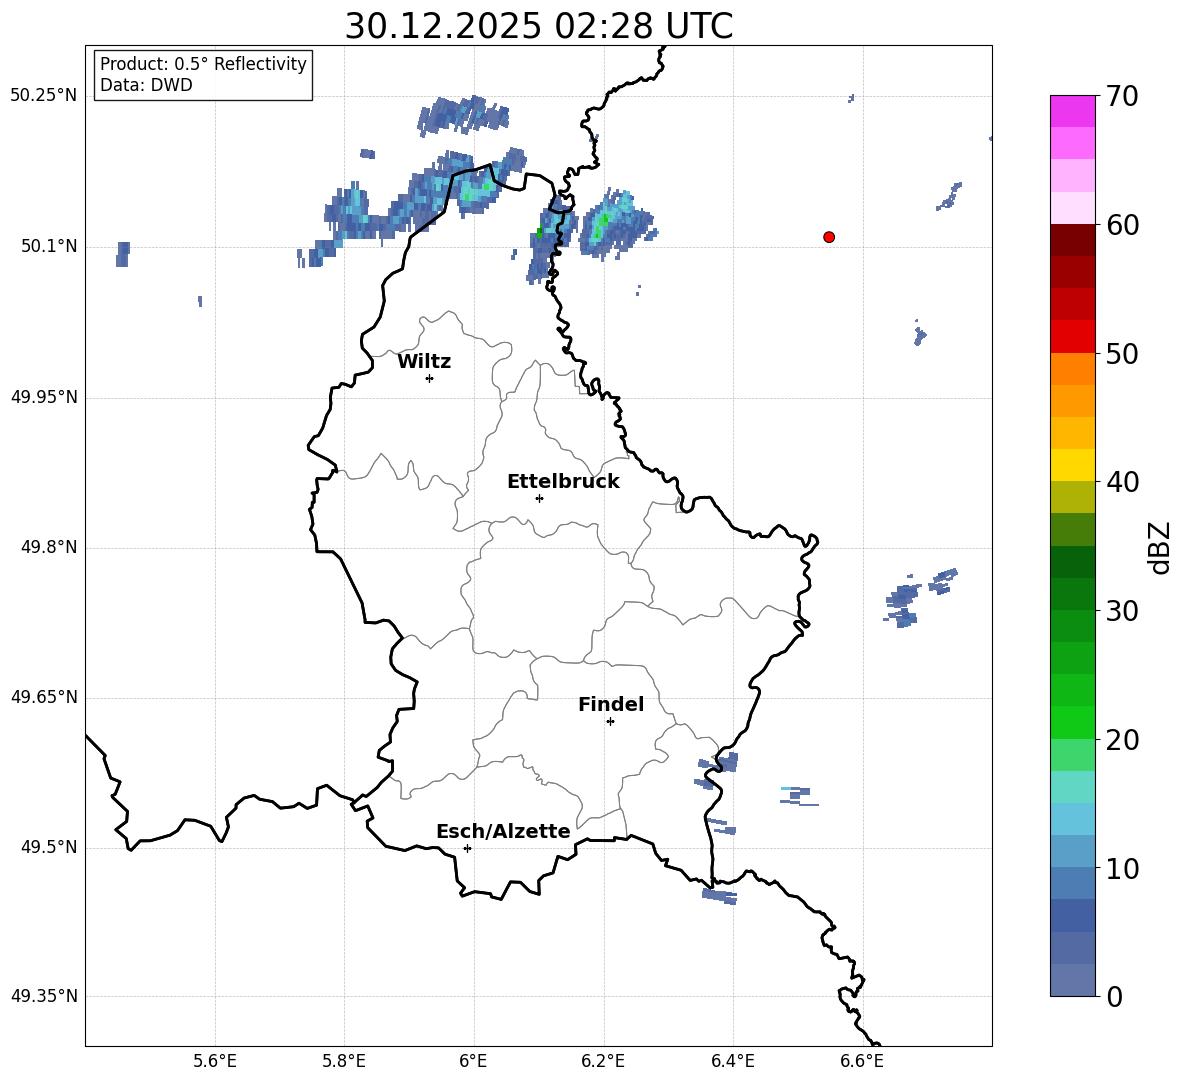Viewport: 1184px width, 1081px height.
Task: Click the 50.25°N latitude label
Action: [44, 96]
